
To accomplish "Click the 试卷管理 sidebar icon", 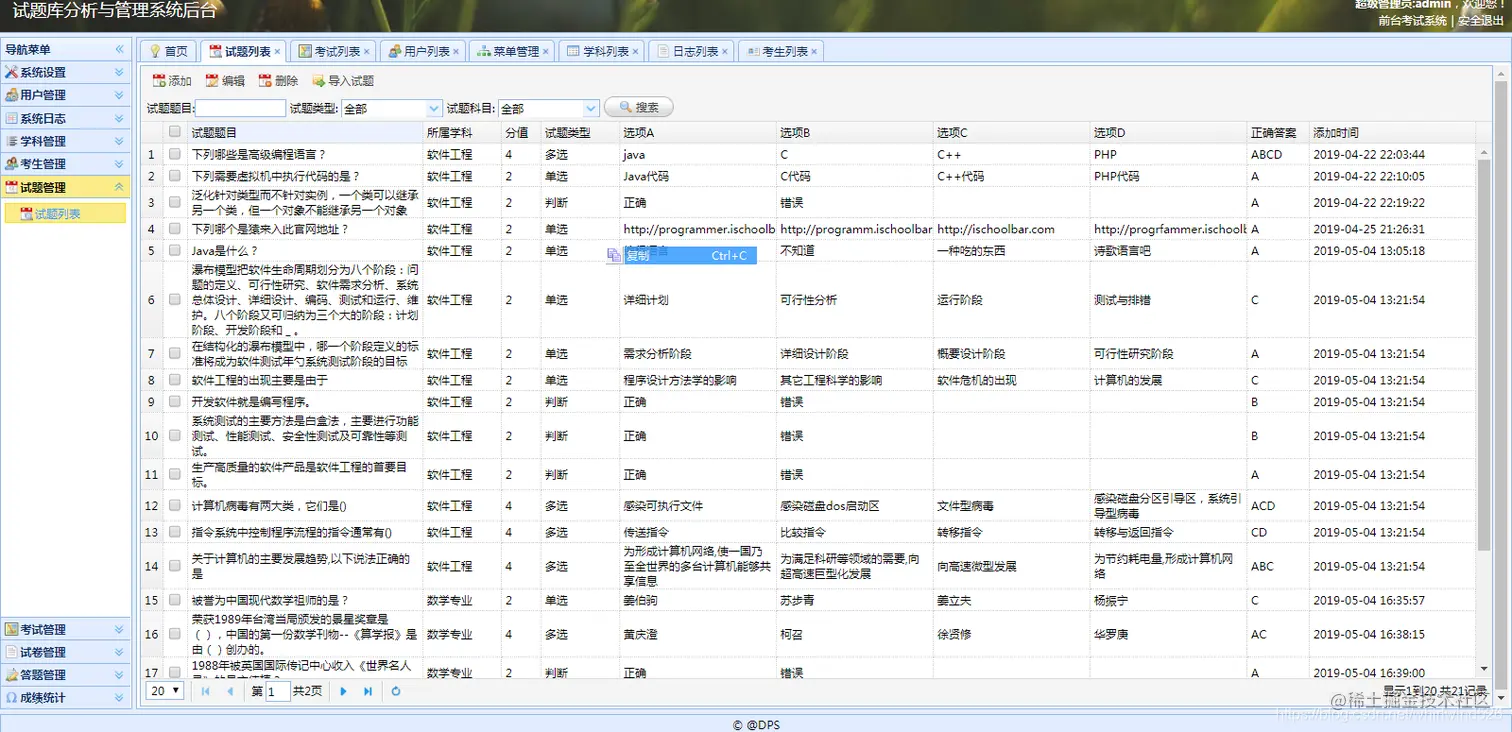I will click(x=11, y=652).
